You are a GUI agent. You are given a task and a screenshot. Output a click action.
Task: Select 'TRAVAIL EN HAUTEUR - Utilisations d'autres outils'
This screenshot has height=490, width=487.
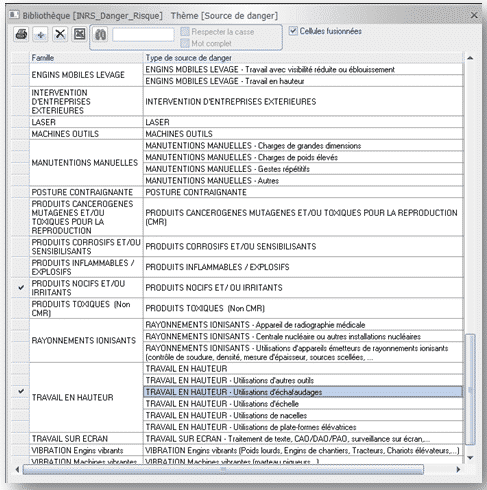(303, 380)
